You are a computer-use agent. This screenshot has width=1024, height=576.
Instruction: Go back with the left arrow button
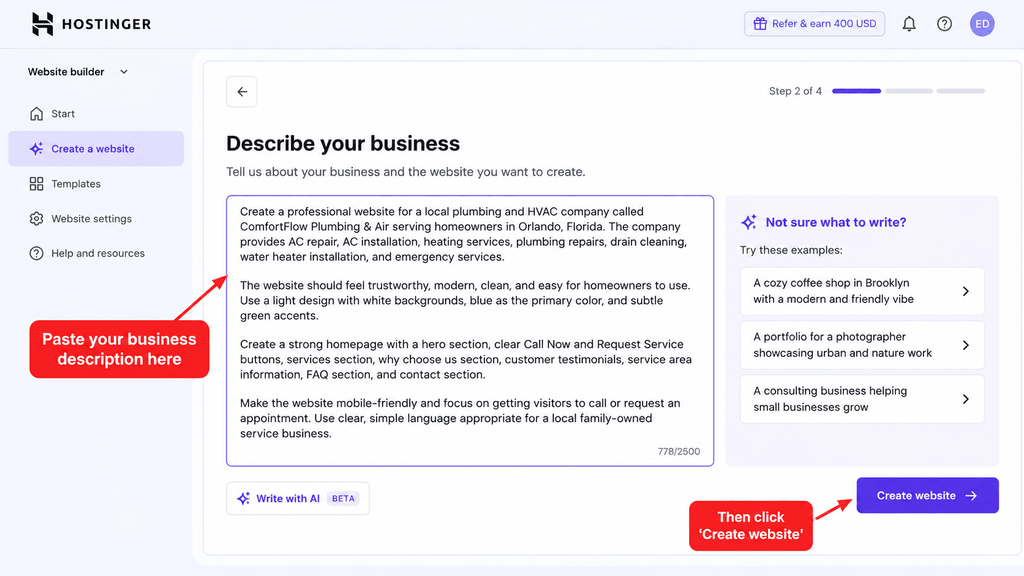[x=242, y=91]
